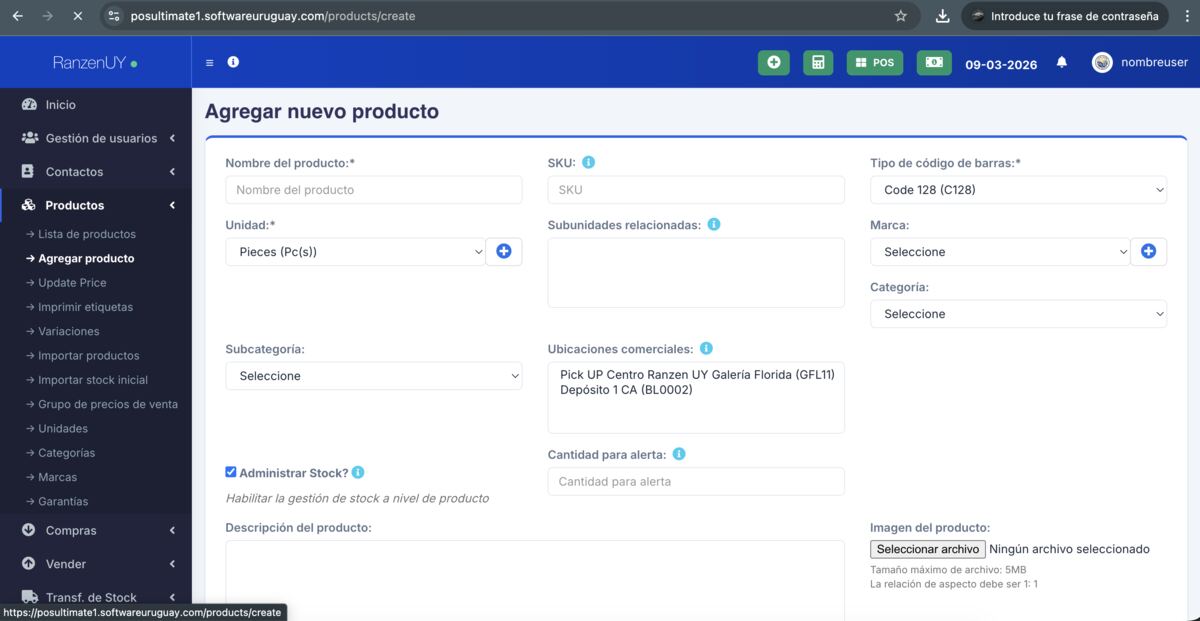Click the plus button next to Unidad

coord(504,252)
